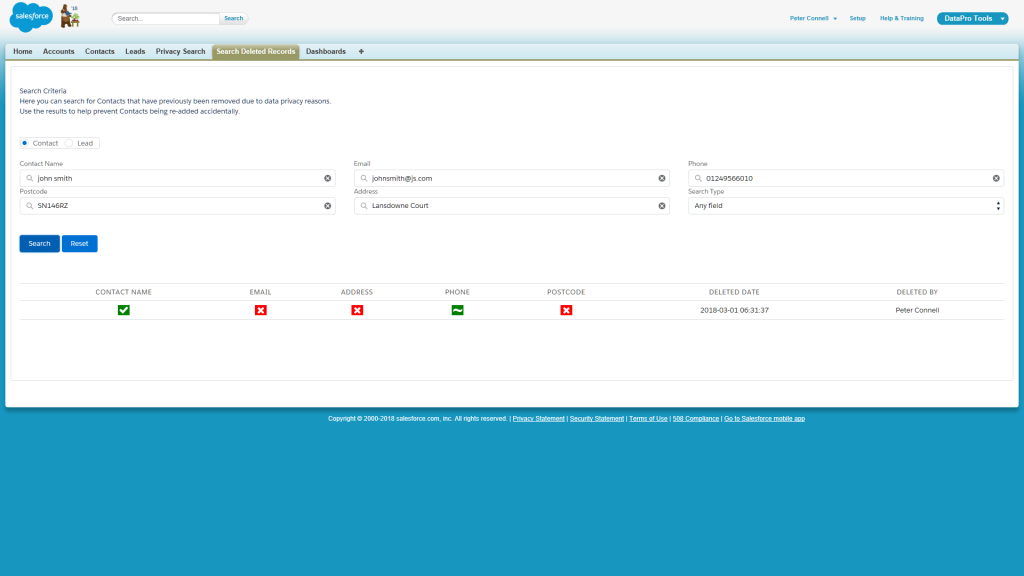Screen dimensions: 1024x576
Task: Click the Salesforce cloud logo
Action: tap(30, 17)
